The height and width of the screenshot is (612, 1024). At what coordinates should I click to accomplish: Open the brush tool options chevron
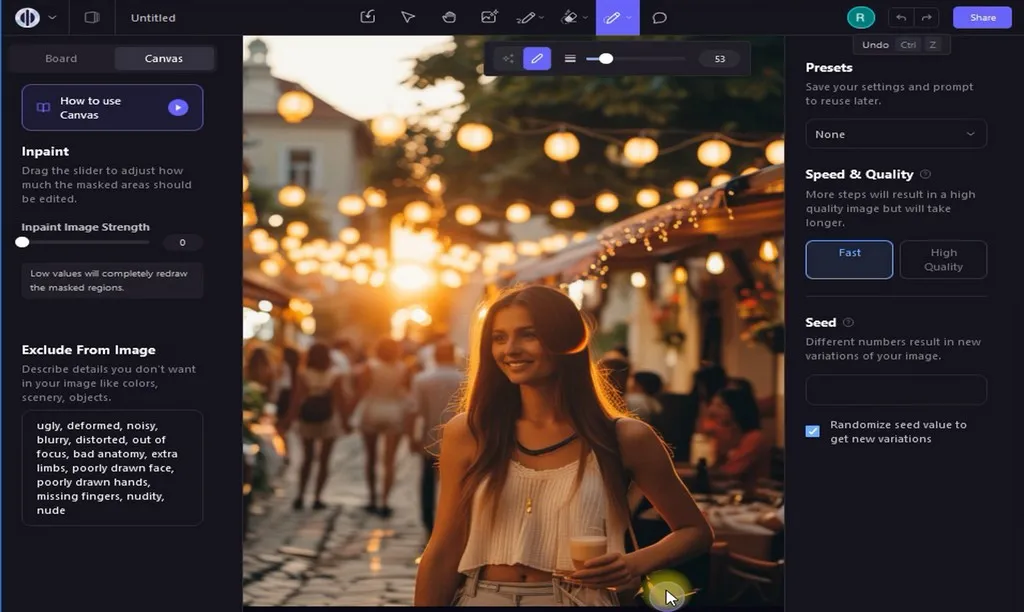tap(631, 17)
